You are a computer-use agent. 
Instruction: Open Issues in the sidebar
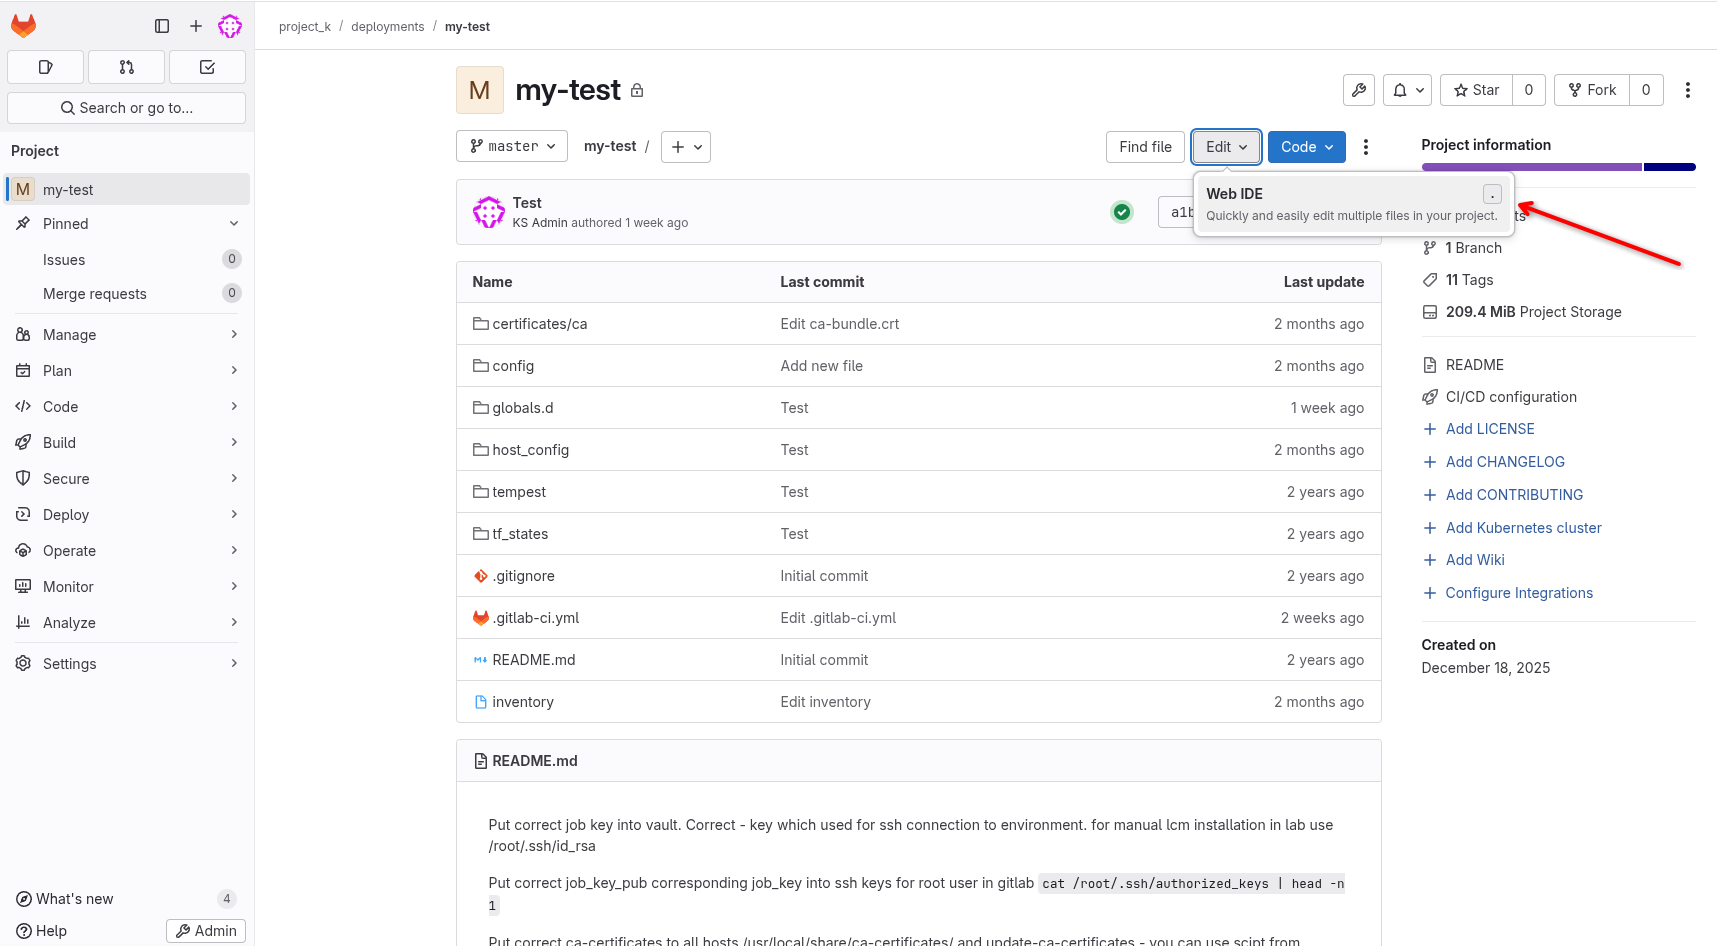[64, 260]
